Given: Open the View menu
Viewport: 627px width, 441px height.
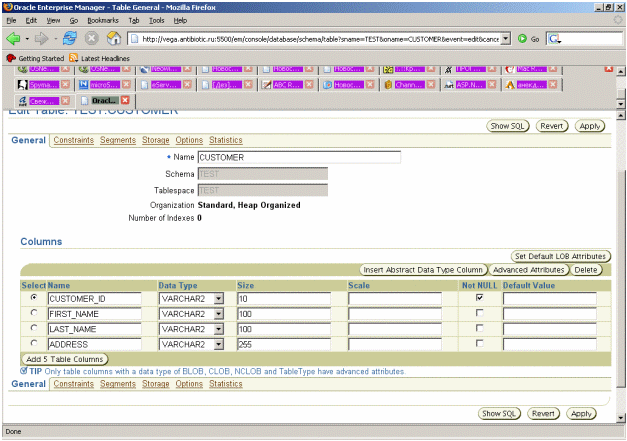Looking at the screenshot, I should pos(53,20).
